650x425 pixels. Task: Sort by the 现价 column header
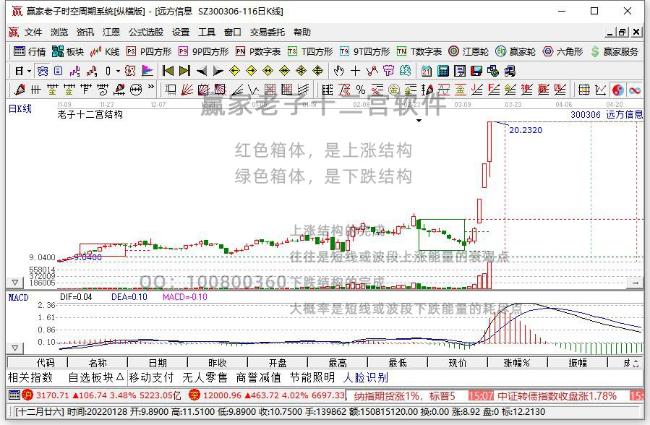pos(457,363)
